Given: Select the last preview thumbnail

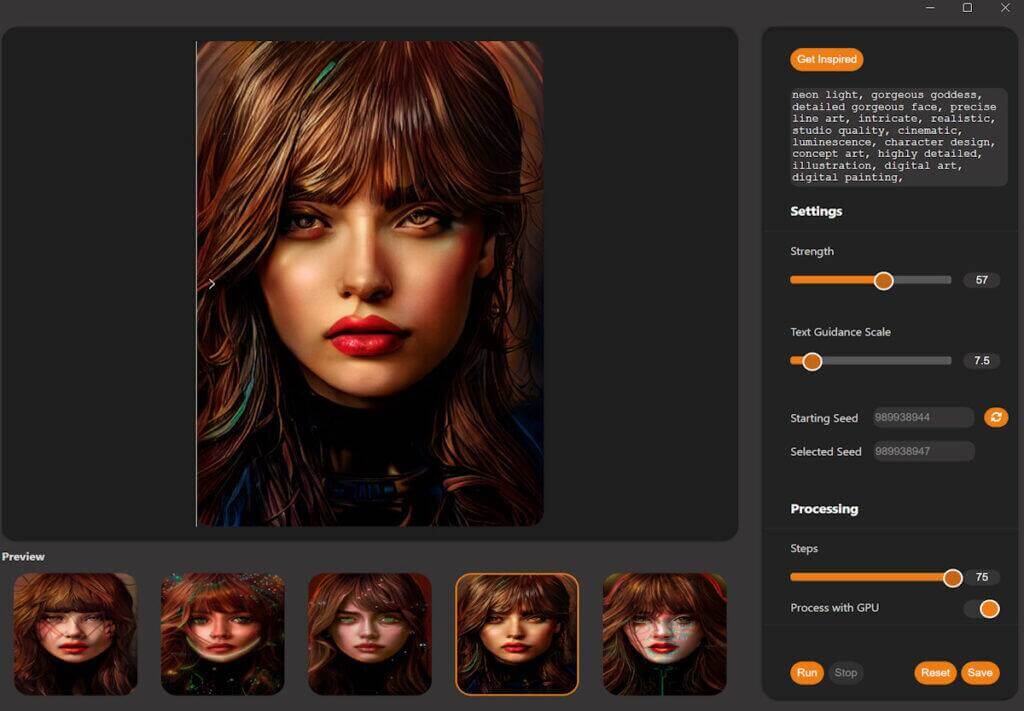Looking at the screenshot, I should pos(663,633).
